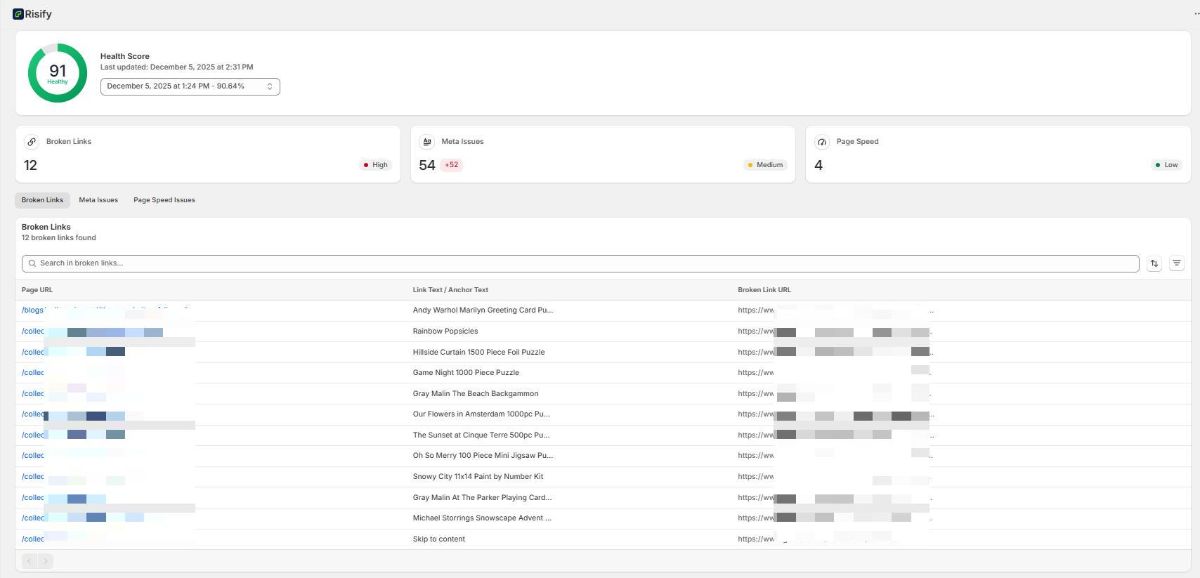1200x578 pixels.
Task: Open the filter icon for broken links
Action: [x=1177, y=264]
